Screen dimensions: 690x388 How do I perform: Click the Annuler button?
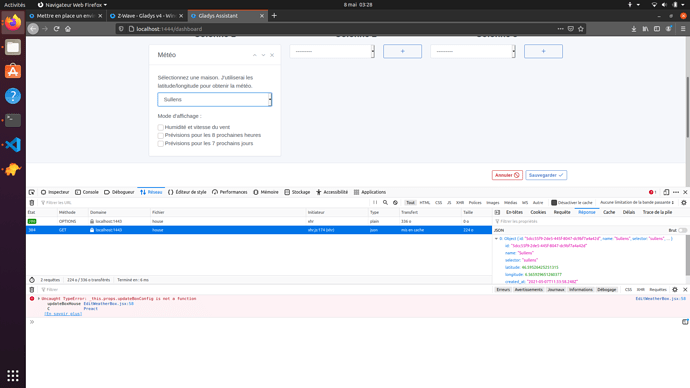(x=507, y=175)
